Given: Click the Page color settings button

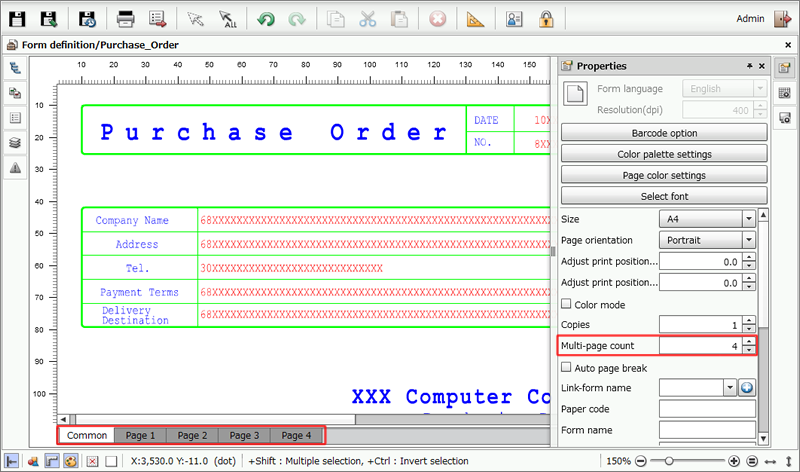Looking at the screenshot, I should point(664,175).
